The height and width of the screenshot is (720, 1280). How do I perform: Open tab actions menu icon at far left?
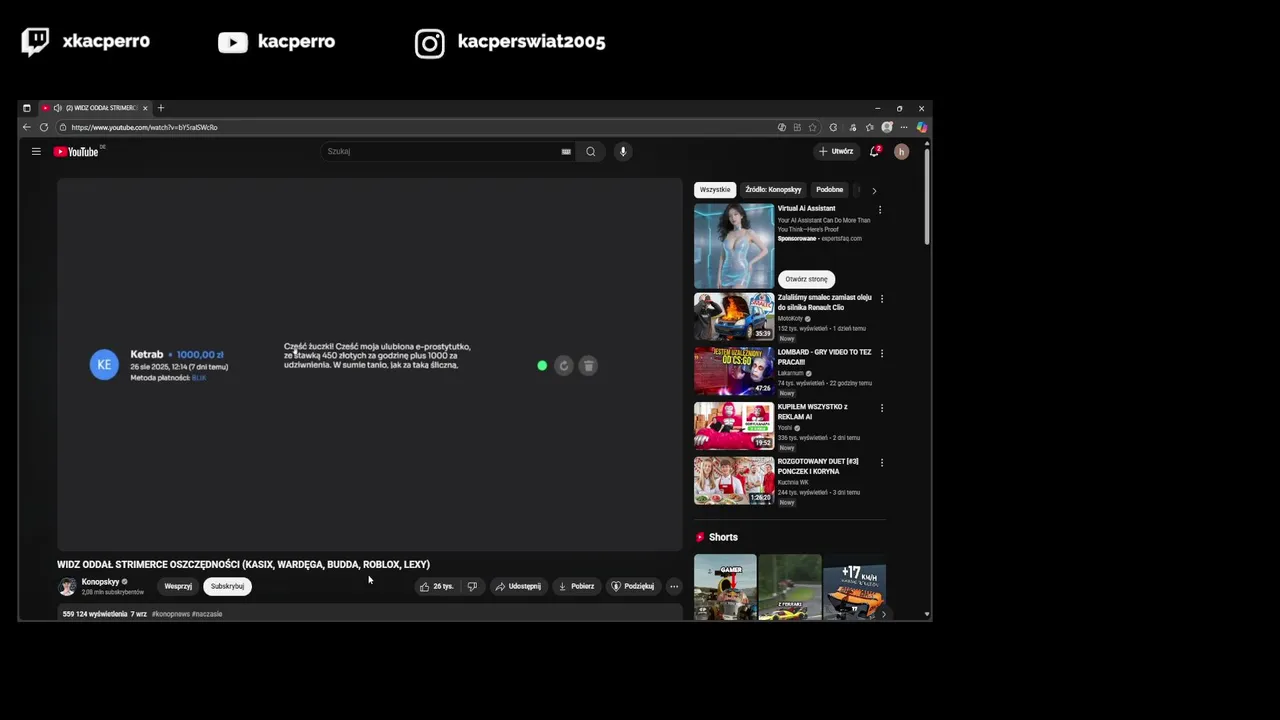(27, 108)
